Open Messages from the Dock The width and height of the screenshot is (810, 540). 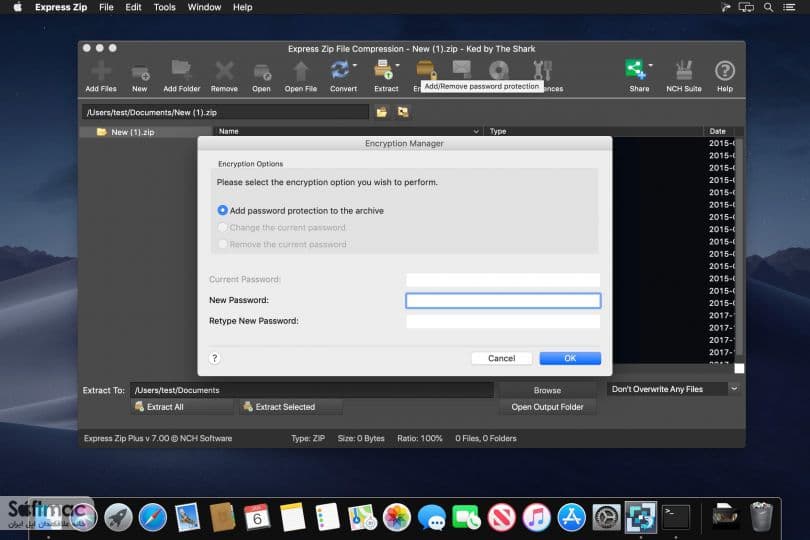tap(432, 517)
